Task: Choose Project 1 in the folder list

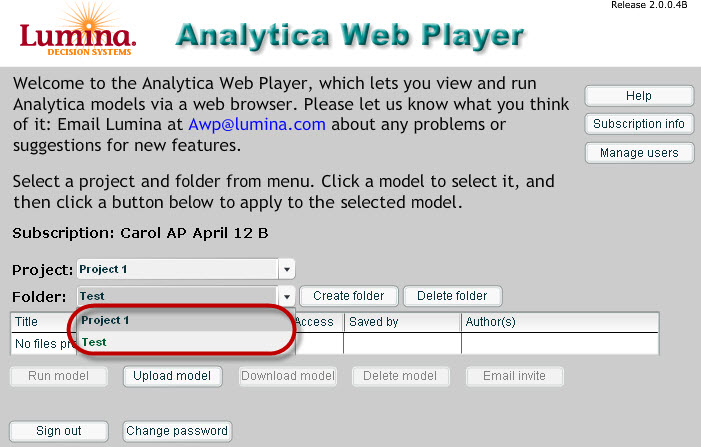Action: 186,320
